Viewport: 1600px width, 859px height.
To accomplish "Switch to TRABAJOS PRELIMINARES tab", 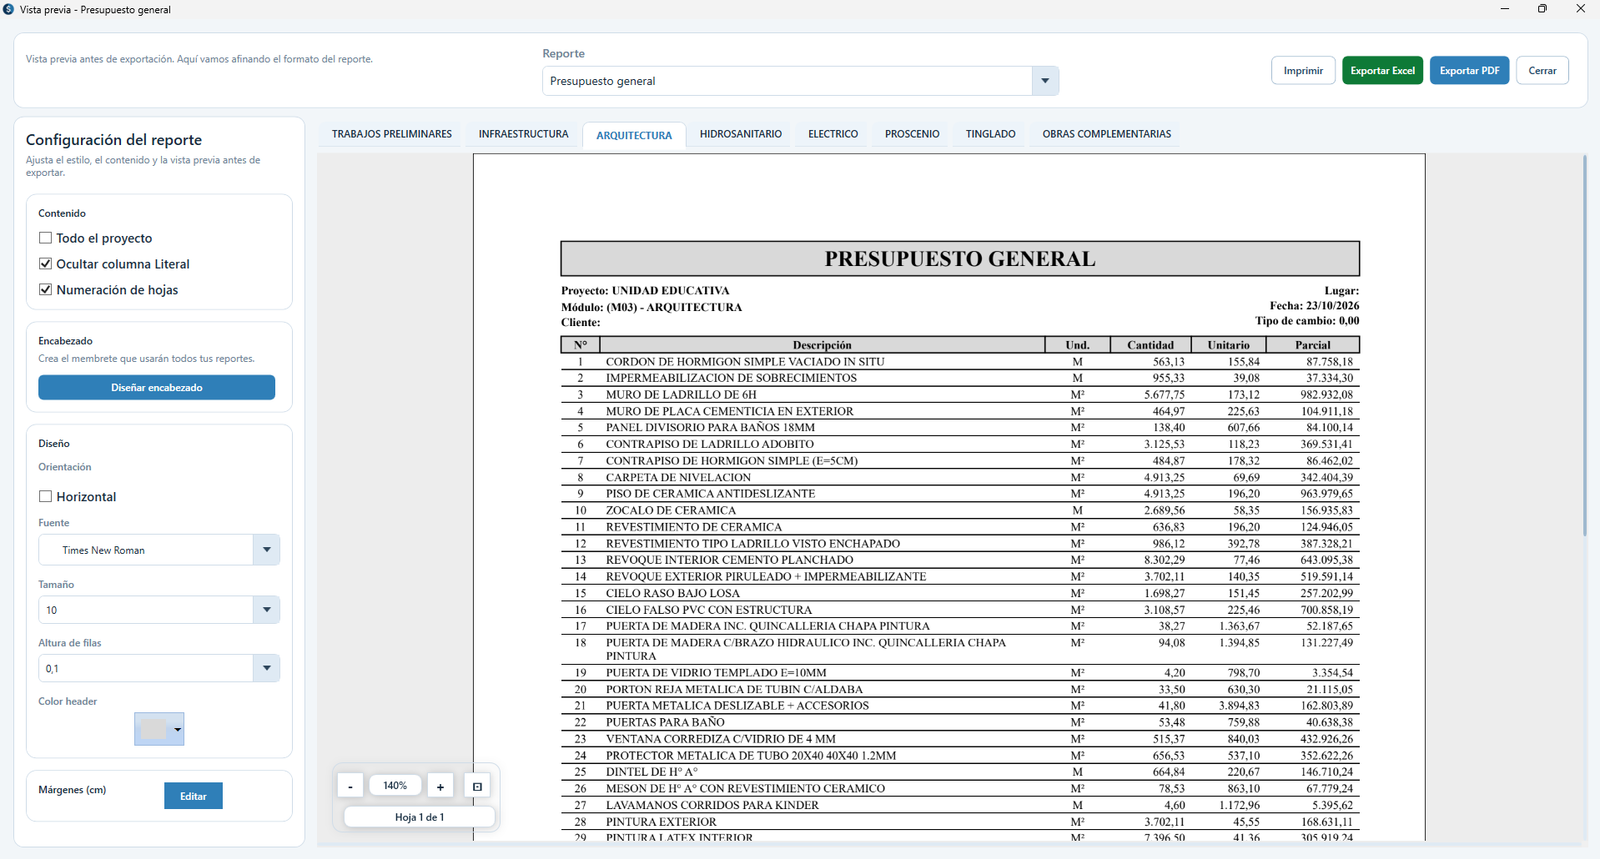I will pyautogui.click(x=392, y=134).
